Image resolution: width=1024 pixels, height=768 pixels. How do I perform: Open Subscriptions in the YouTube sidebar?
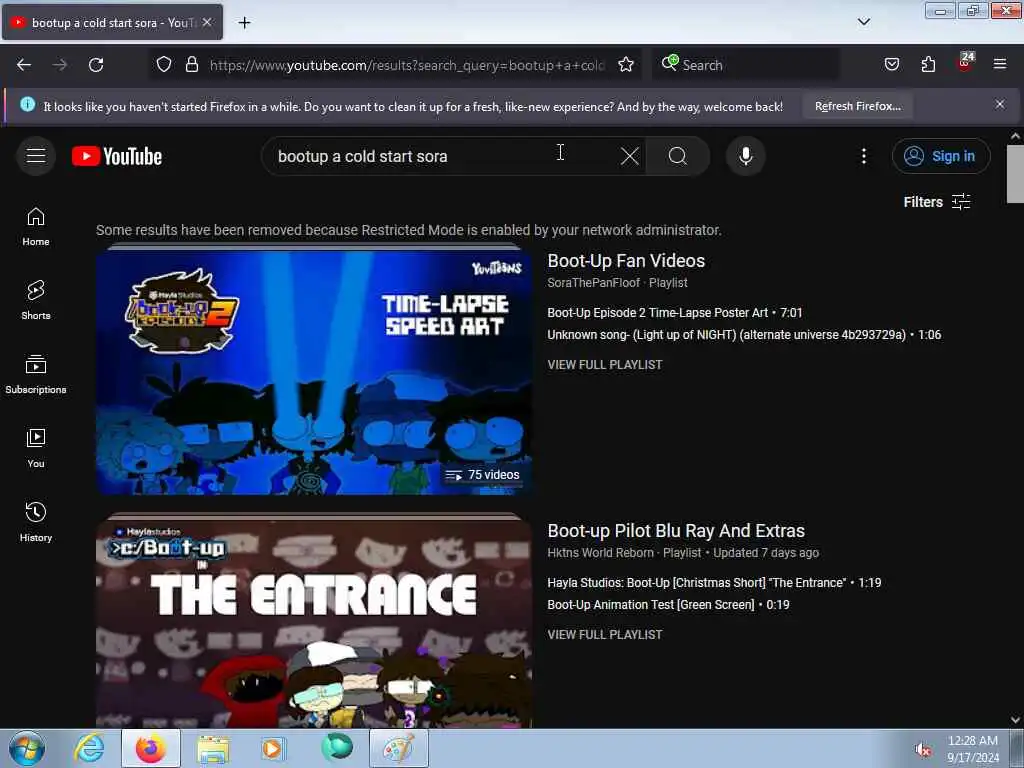(36, 374)
